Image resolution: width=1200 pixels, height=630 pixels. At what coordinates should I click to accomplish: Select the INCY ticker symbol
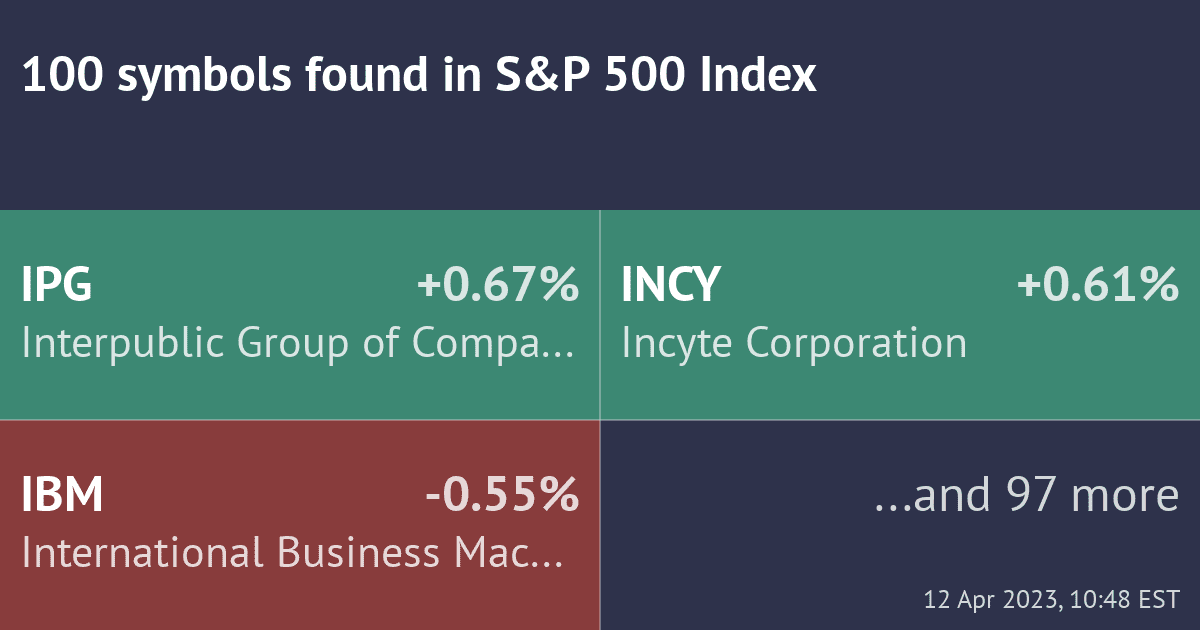click(670, 285)
